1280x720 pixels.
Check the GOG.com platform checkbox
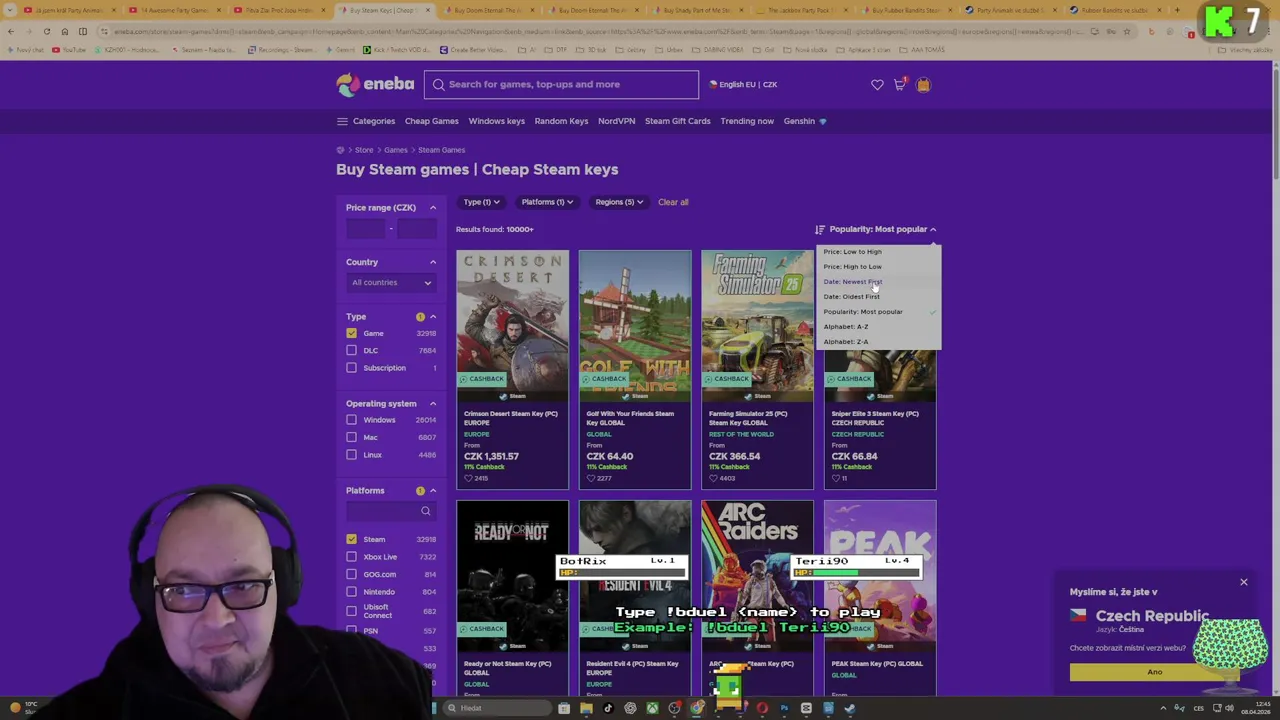pyautogui.click(x=351, y=574)
